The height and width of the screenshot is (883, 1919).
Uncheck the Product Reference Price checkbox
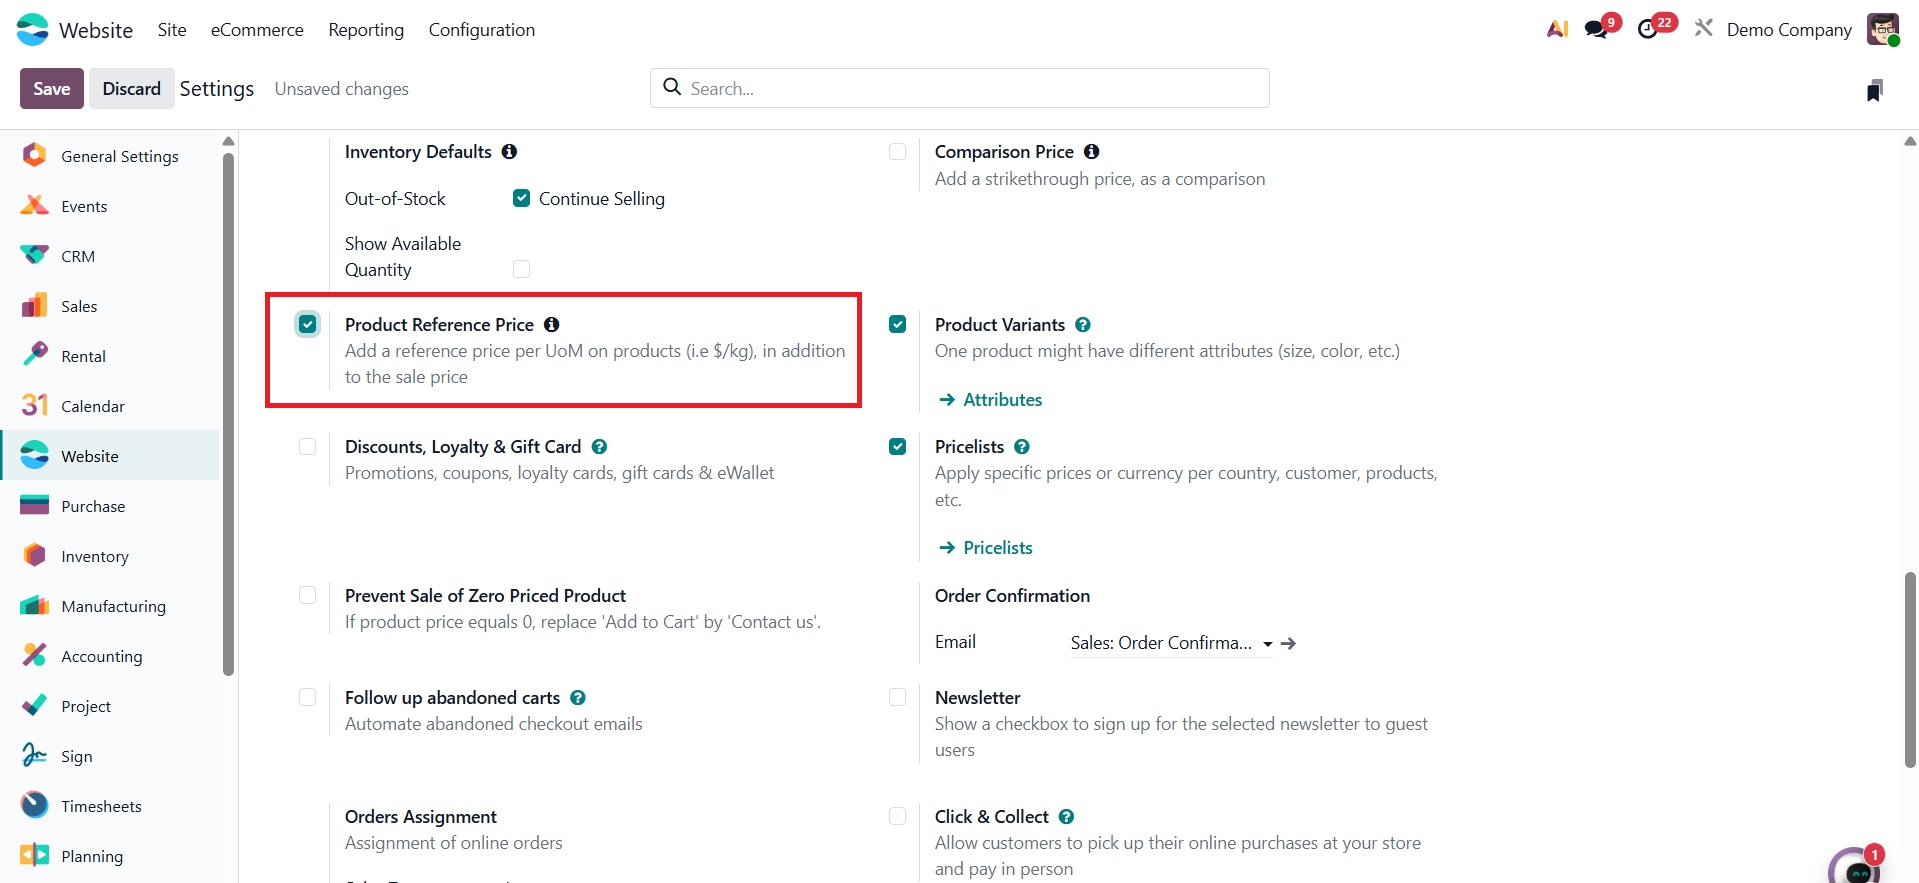pyautogui.click(x=307, y=324)
